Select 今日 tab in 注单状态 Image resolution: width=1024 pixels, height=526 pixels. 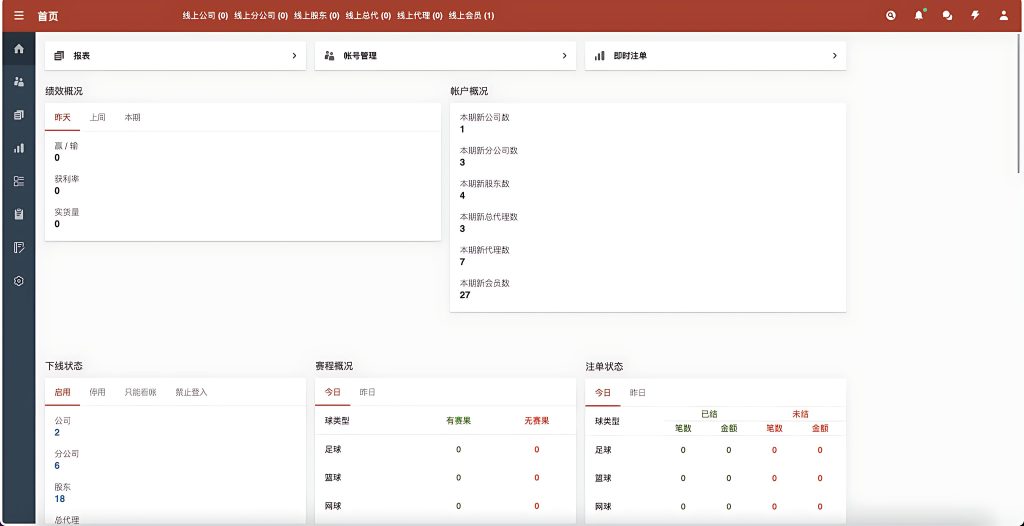603,393
